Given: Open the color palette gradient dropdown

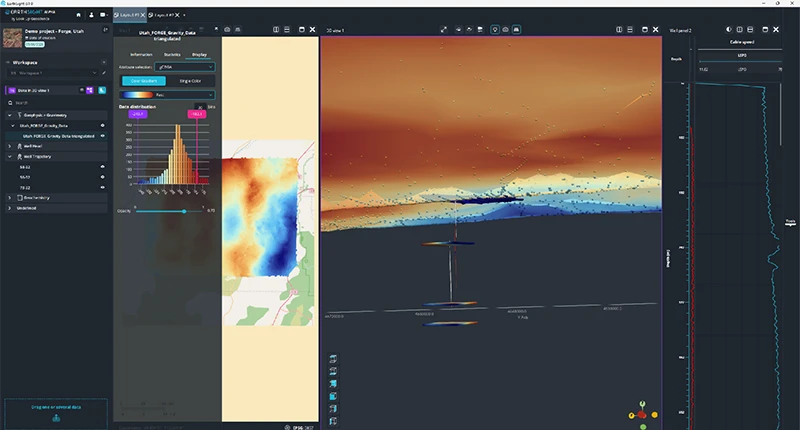Looking at the screenshot, I should [167, 95].
